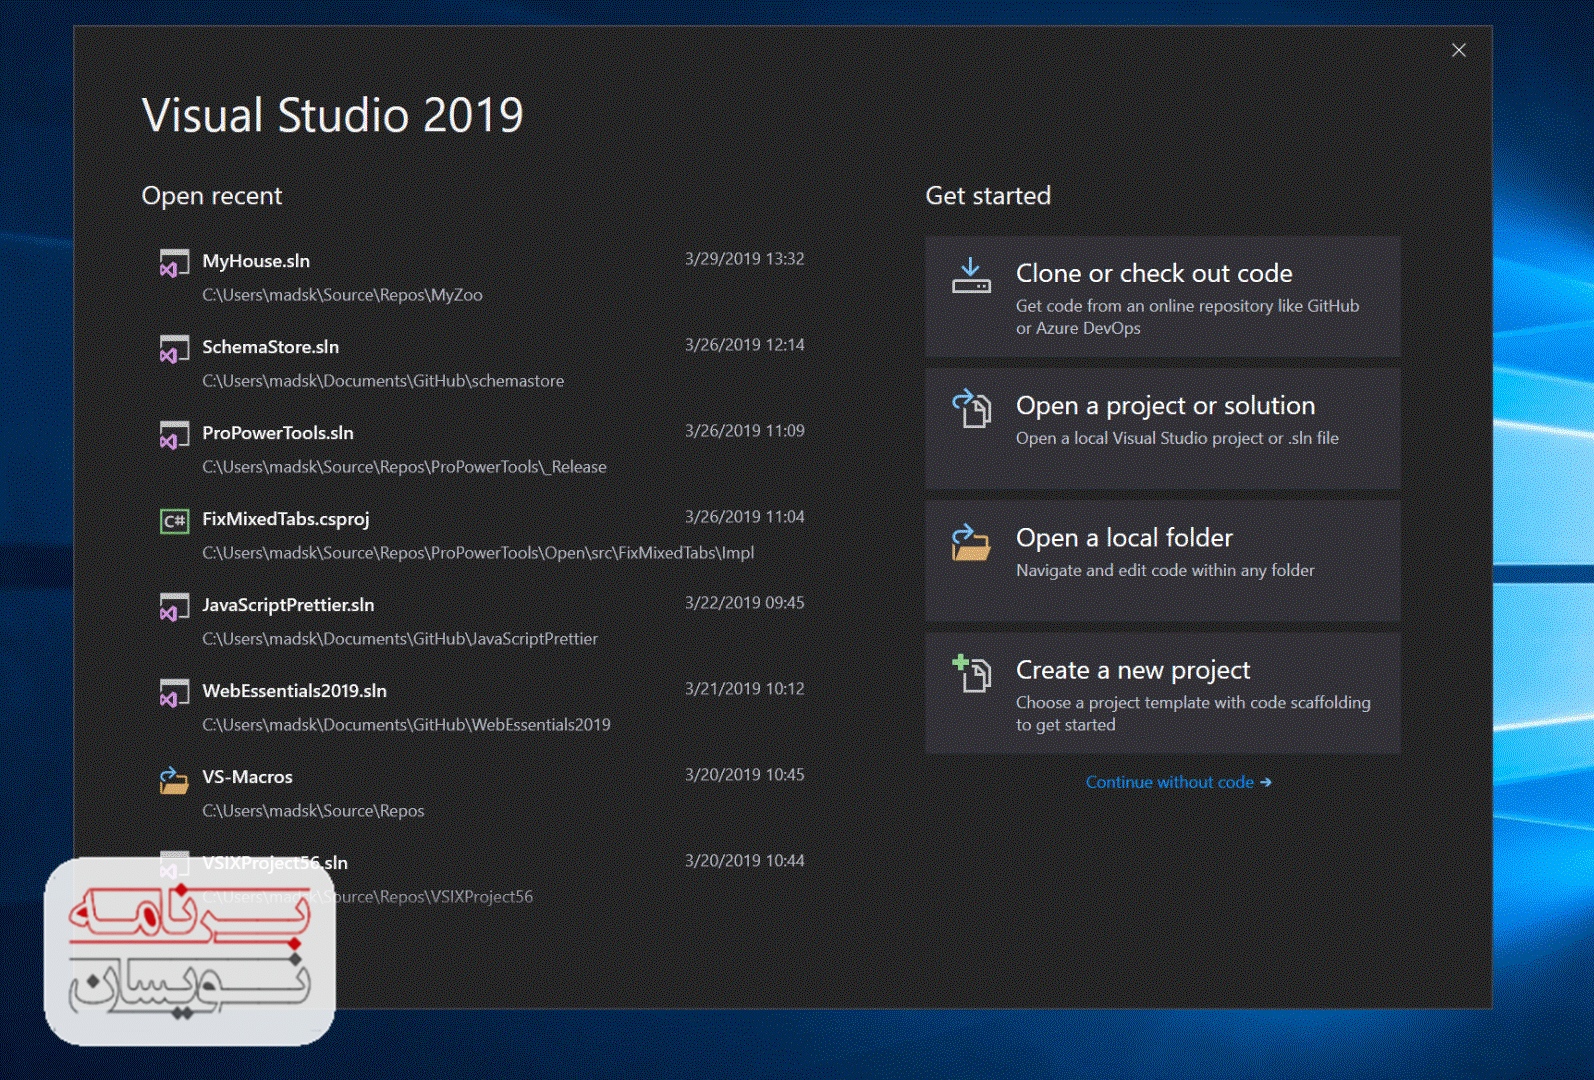Click the 3/20/2019 10:45 date
The image size is (1594, 1080).
point(744,775)
